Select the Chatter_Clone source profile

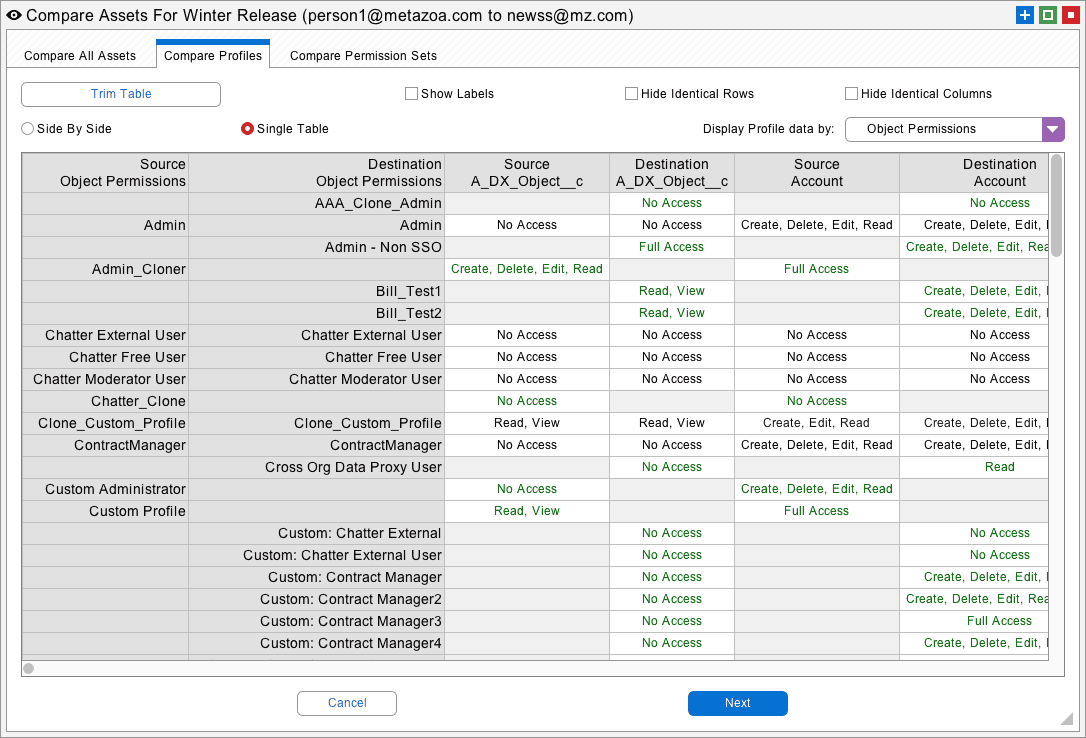pos(105,402)
